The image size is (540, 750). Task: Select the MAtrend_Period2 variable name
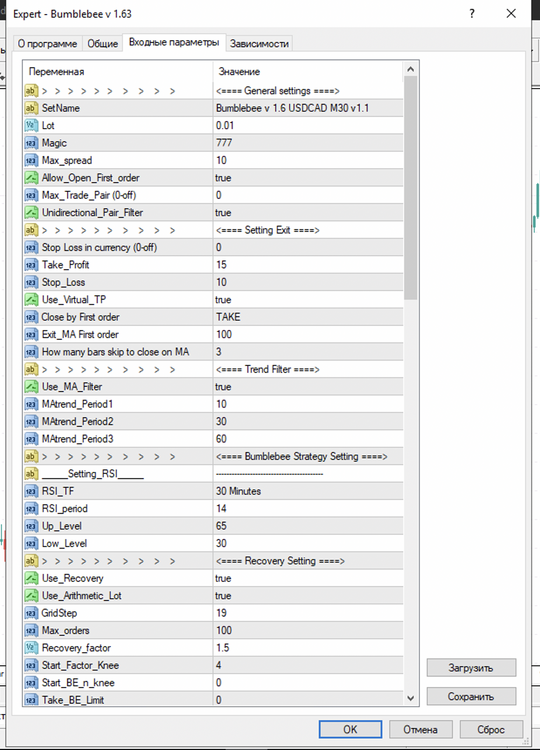[x=77, y=421]
